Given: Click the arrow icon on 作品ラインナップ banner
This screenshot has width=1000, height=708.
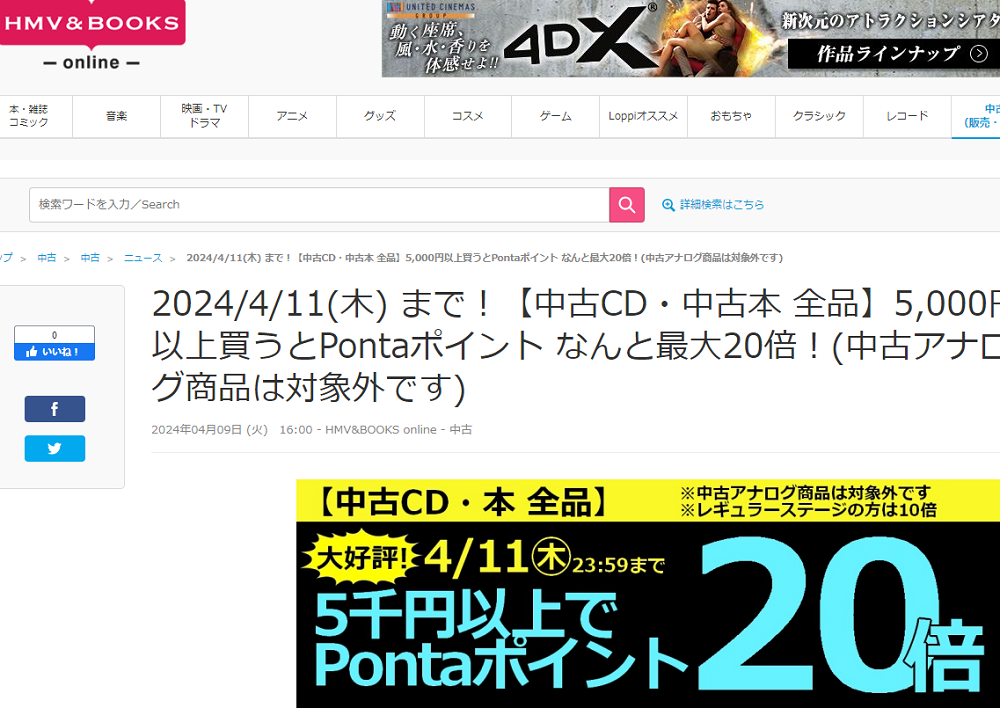Looking at the screenshot, I should (x=978, y=54).
